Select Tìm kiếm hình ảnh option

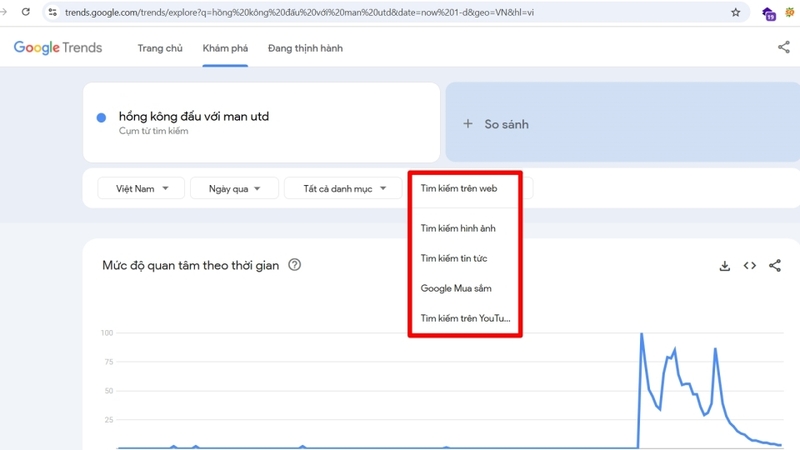coord(458,228)
